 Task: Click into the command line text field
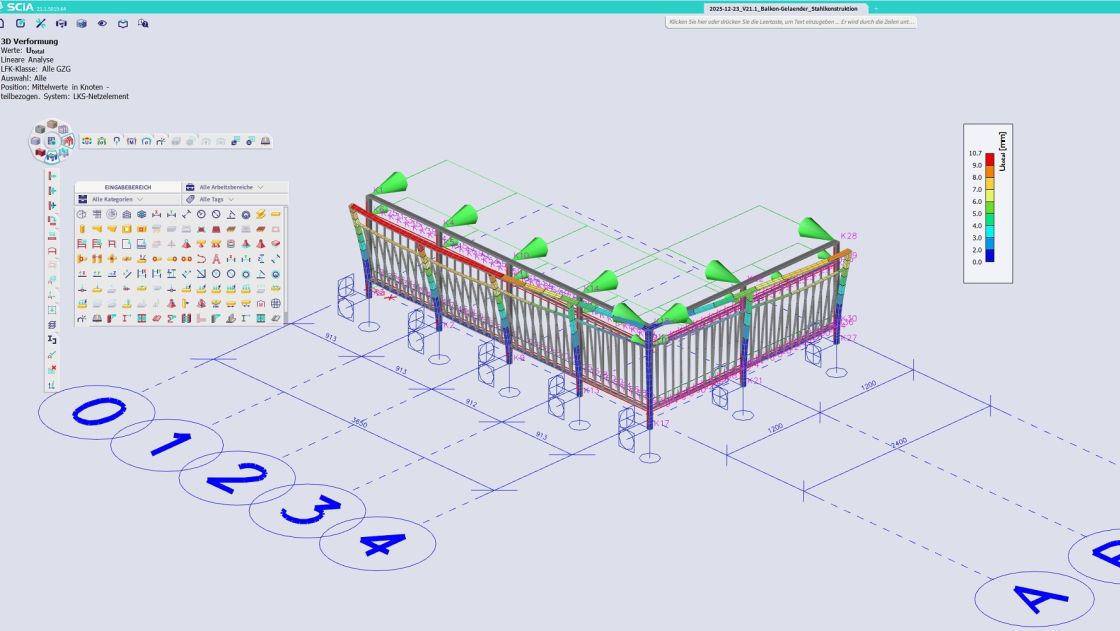(791, 22)
